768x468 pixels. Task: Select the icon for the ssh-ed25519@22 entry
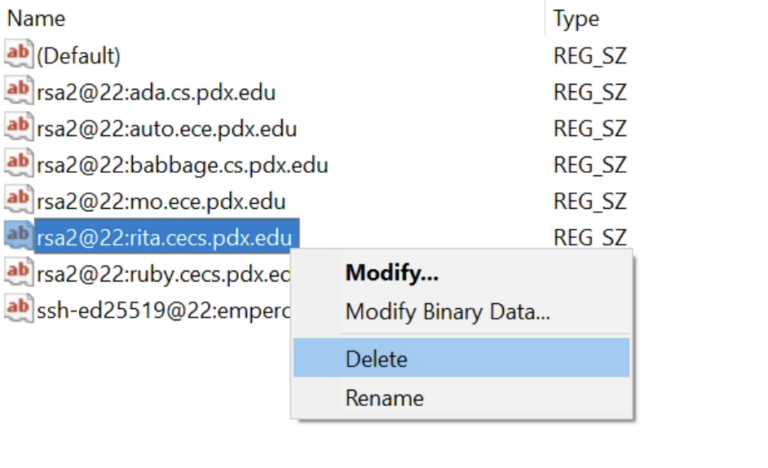18,309
